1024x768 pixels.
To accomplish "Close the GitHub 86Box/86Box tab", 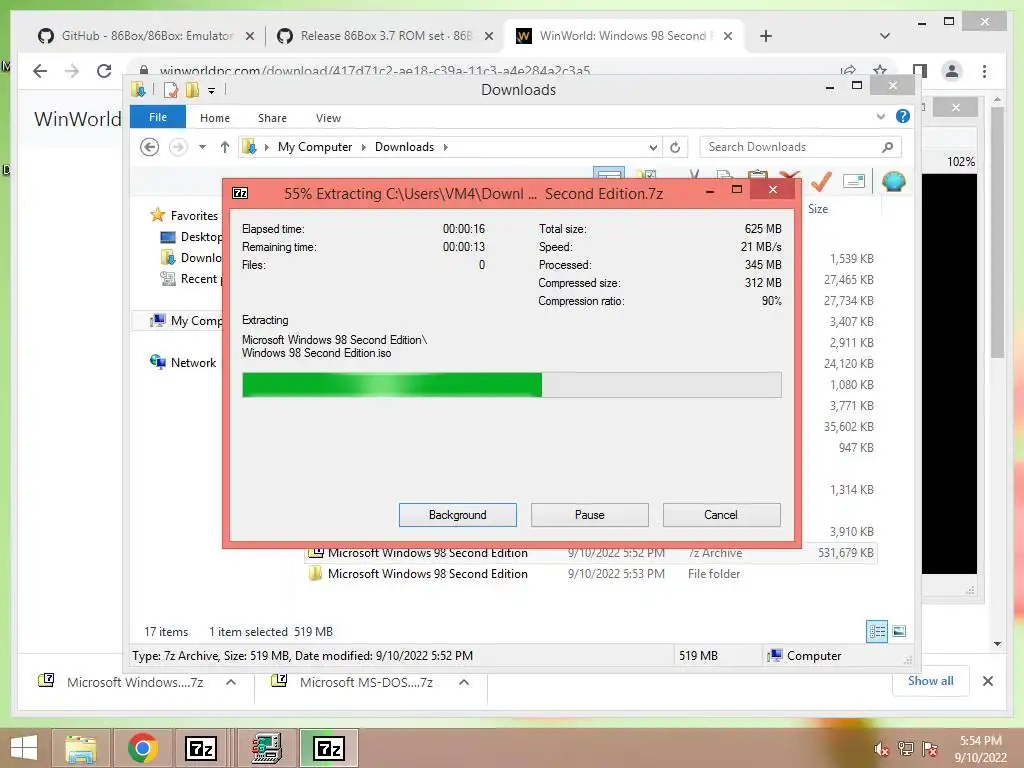I will [x=249, y=36].
